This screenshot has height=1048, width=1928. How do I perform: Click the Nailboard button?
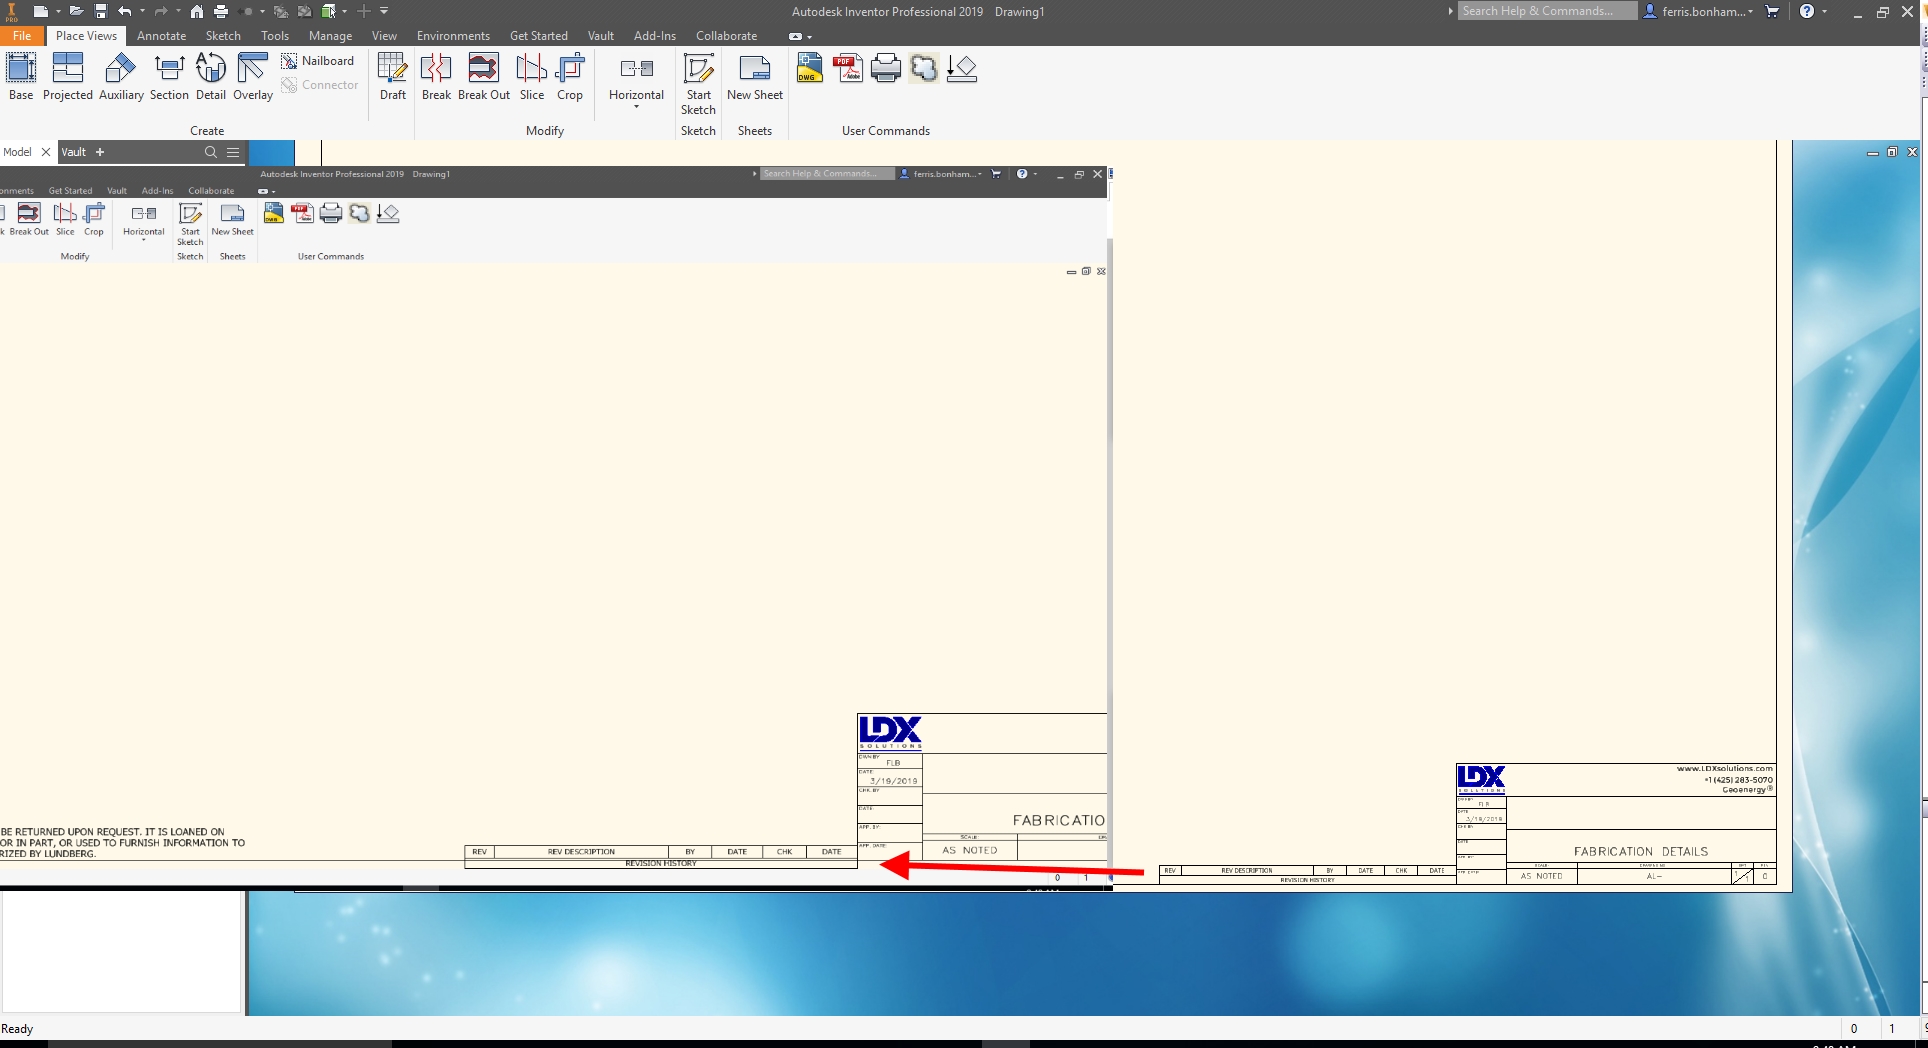tap(318, 60)
